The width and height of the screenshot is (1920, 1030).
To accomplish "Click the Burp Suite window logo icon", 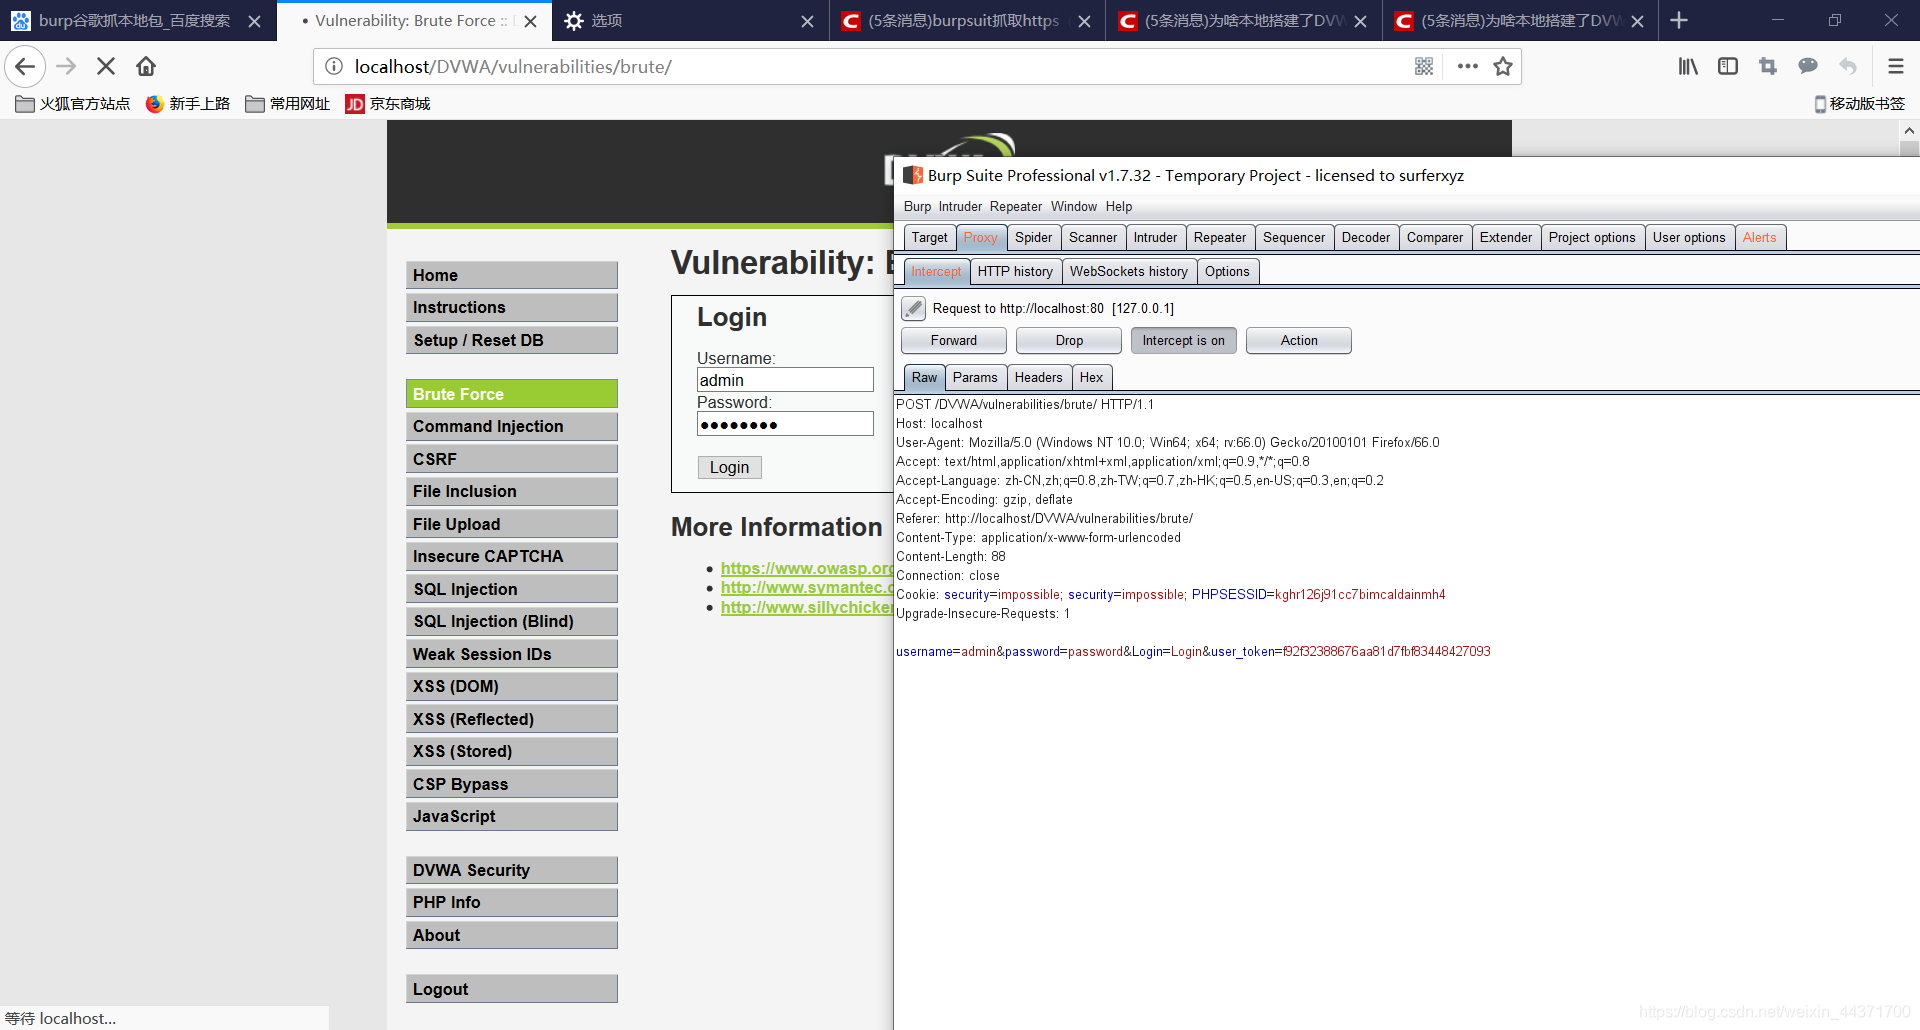I will pos(912,175).
